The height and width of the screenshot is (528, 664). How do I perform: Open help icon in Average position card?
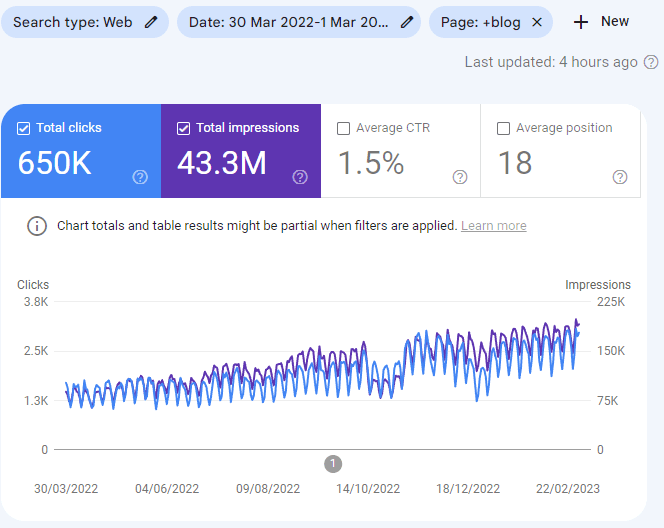click(620, 177)
